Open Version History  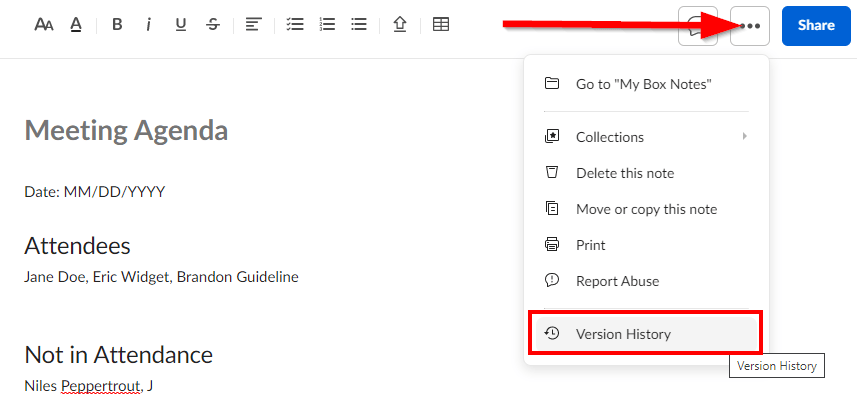(x=646, y=334)
